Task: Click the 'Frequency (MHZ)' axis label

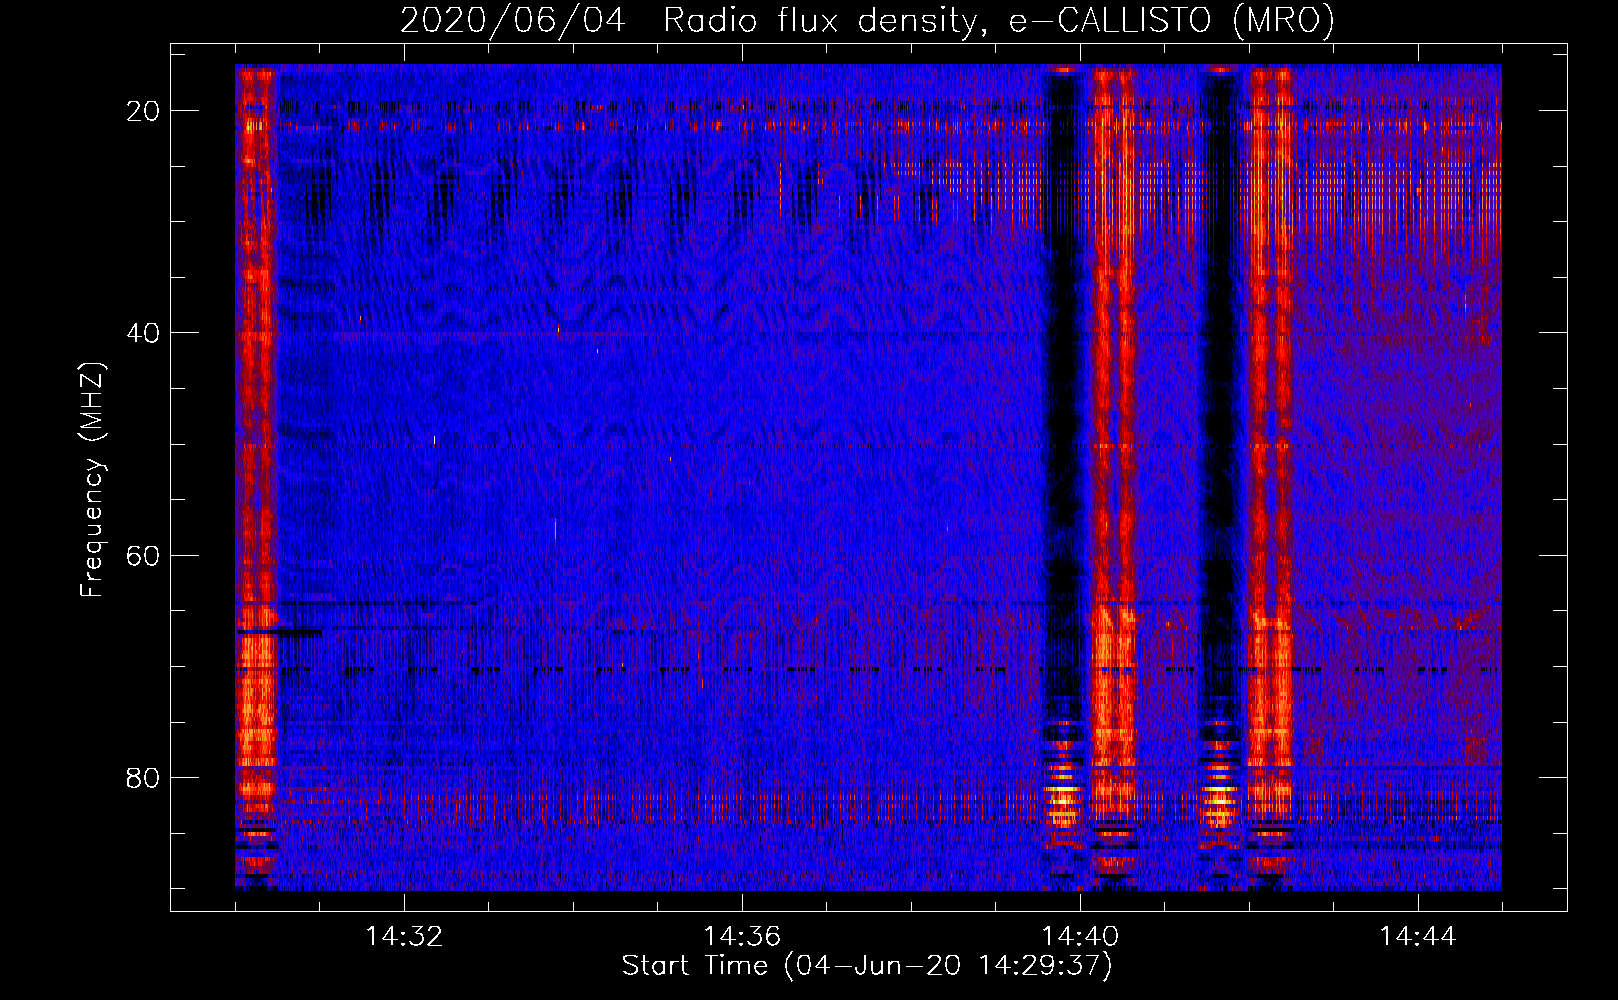Action: click(x=92, y=480)
